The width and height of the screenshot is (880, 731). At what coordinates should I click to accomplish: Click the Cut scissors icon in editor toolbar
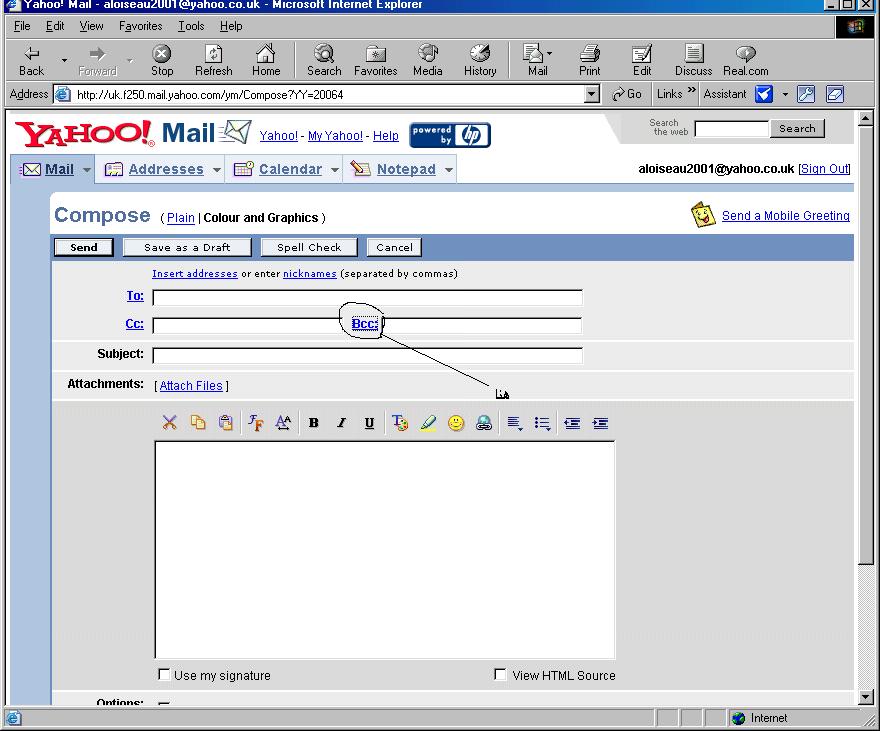click(x=169, y=422)
